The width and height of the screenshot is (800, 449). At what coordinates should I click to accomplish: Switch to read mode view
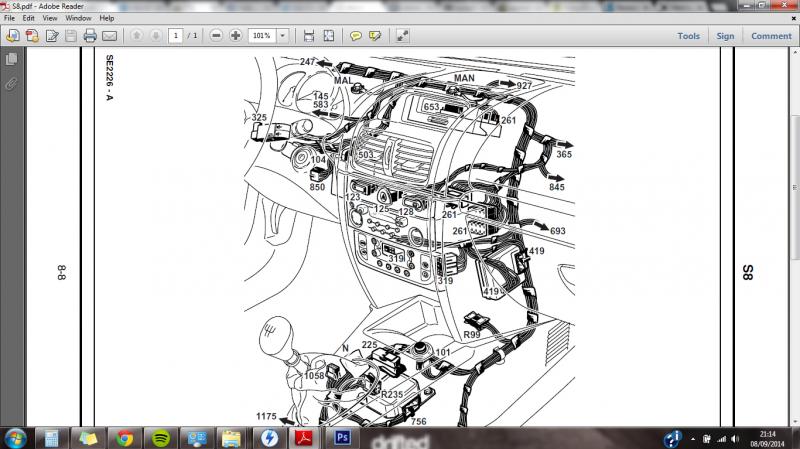(x=402, y=36)
